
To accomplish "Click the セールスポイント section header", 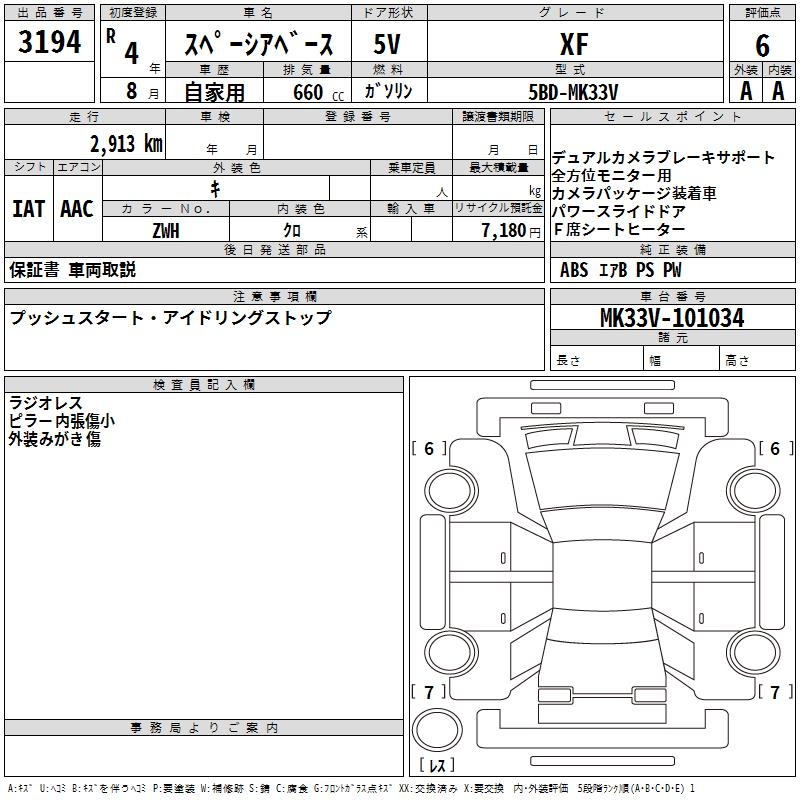I will pyautogui.click(x=672, y=116).
